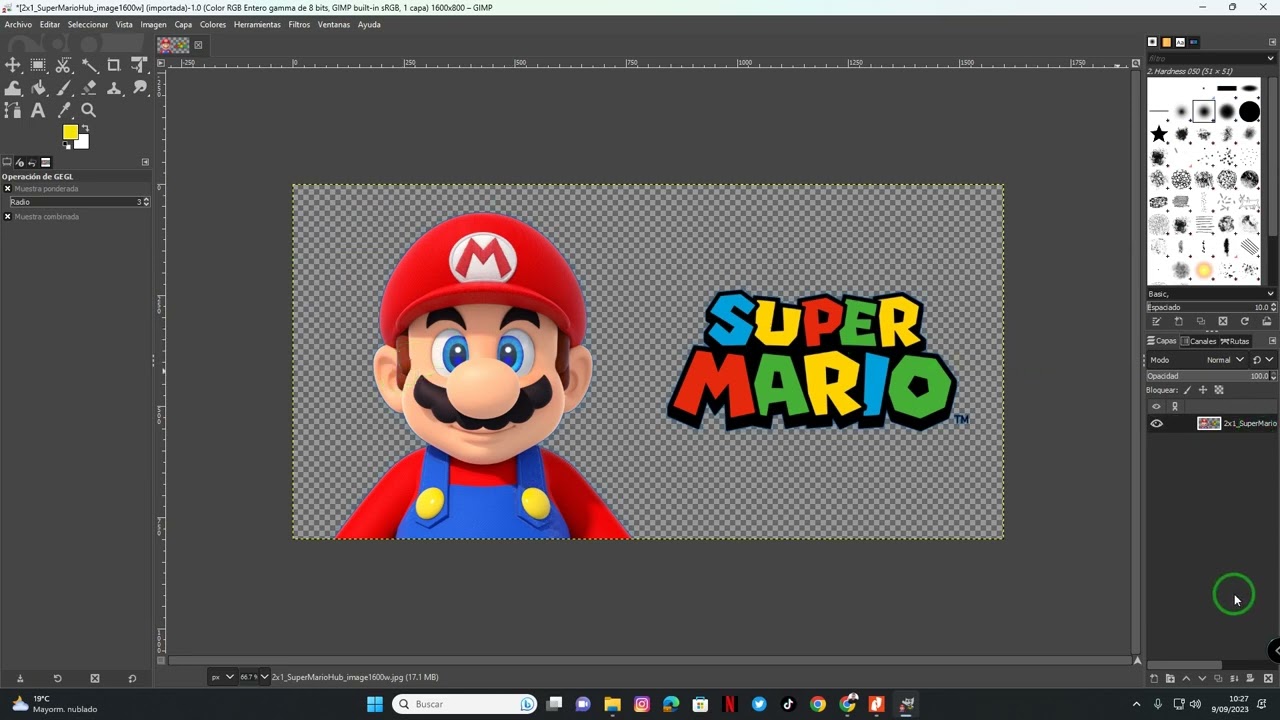Open the Colores menu
The image size is (1280, 720).
point(213,24)
